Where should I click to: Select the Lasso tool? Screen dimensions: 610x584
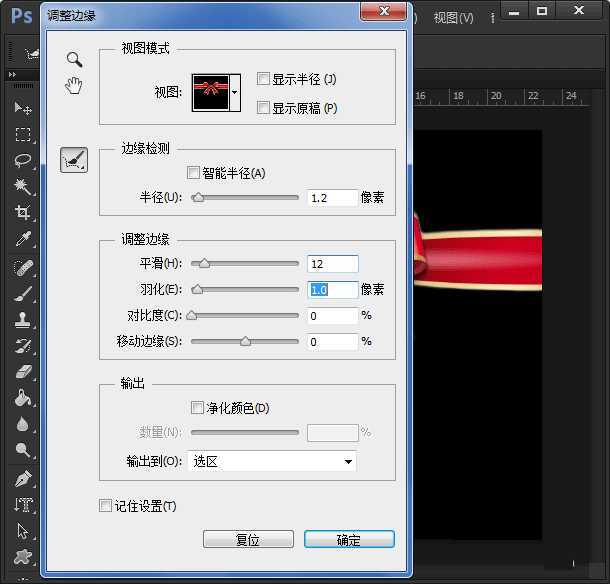click(x=22, y=160)
